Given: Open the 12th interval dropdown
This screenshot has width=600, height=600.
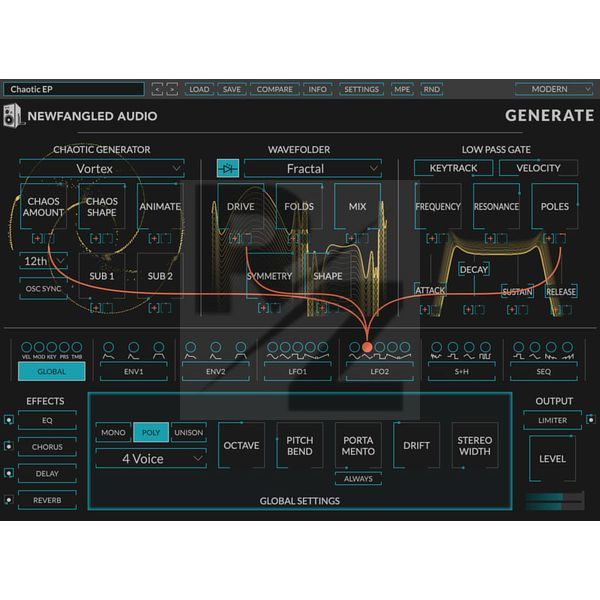Looking at the screenshot, I should [x=43, y=261].
